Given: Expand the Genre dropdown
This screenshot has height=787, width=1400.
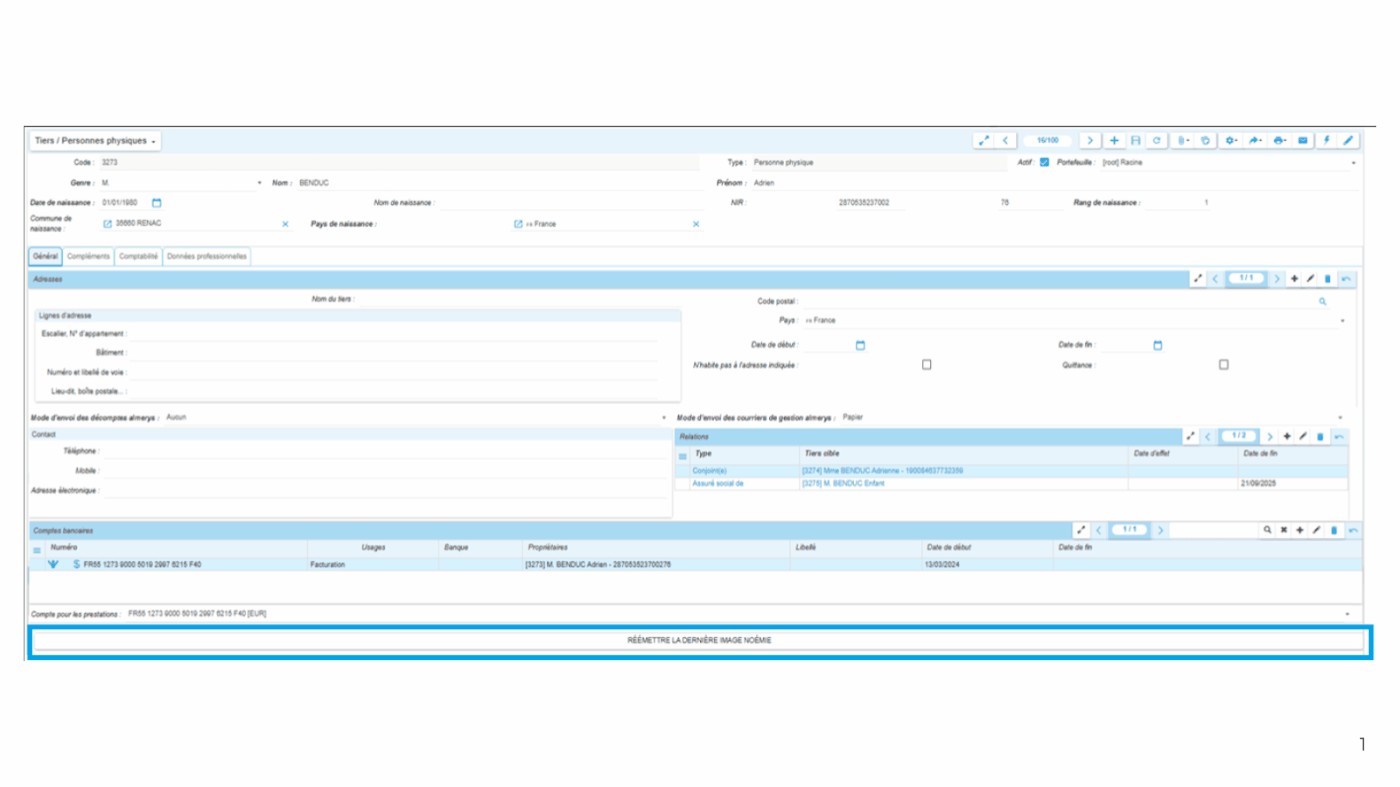Looking at the screenshot, I should click(259, 183).
